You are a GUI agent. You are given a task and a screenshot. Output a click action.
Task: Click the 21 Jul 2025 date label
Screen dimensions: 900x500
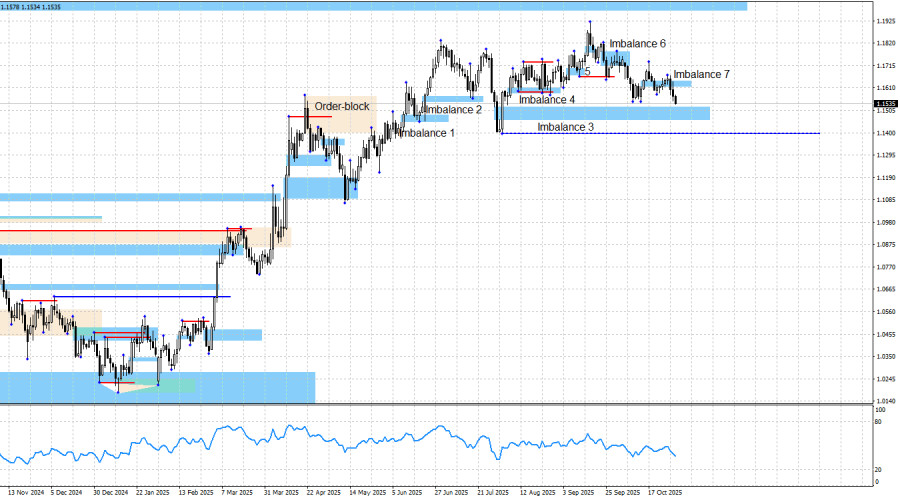coord(493,493)
